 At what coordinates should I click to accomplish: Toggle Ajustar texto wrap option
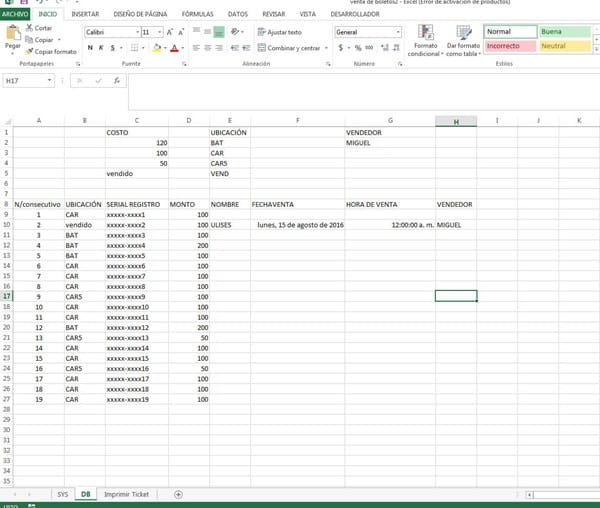point(280,32)
